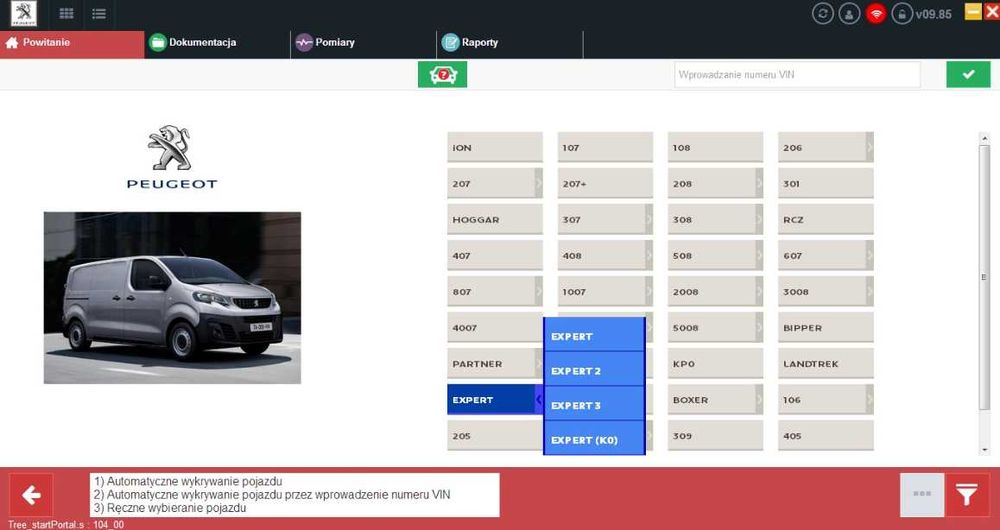
Task: Expand the 807 model variants arrow
Action: click(539, 291)
